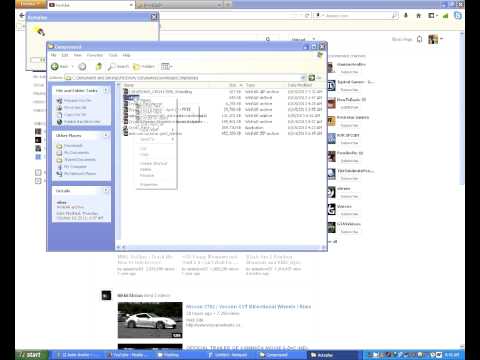Collapse the Details panel
This screenshot has width=480, height=360.
coord(106,190)
